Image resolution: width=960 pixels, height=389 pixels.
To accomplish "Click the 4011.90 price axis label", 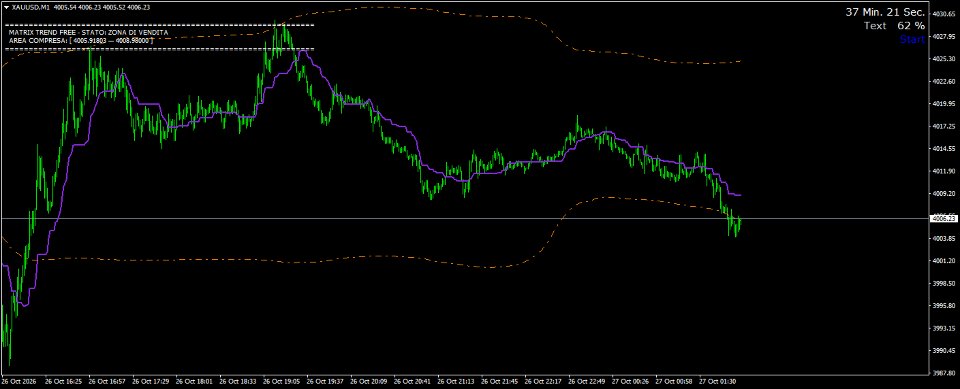I will pos(943,172).
